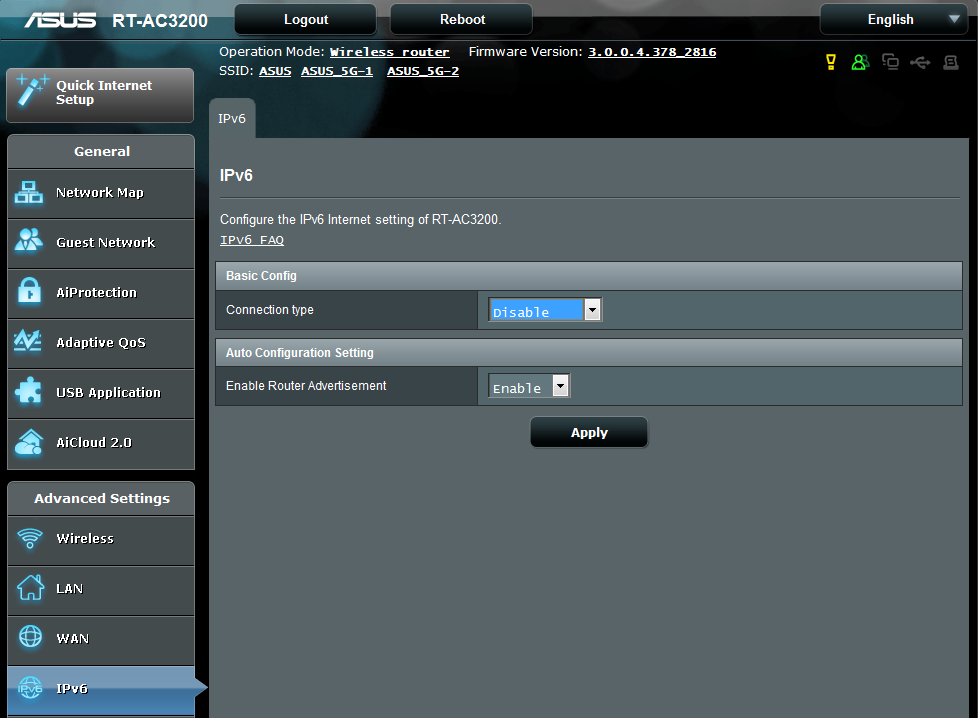Click the IPv6 page heading
978x718 pixels.
coord(236,175)
